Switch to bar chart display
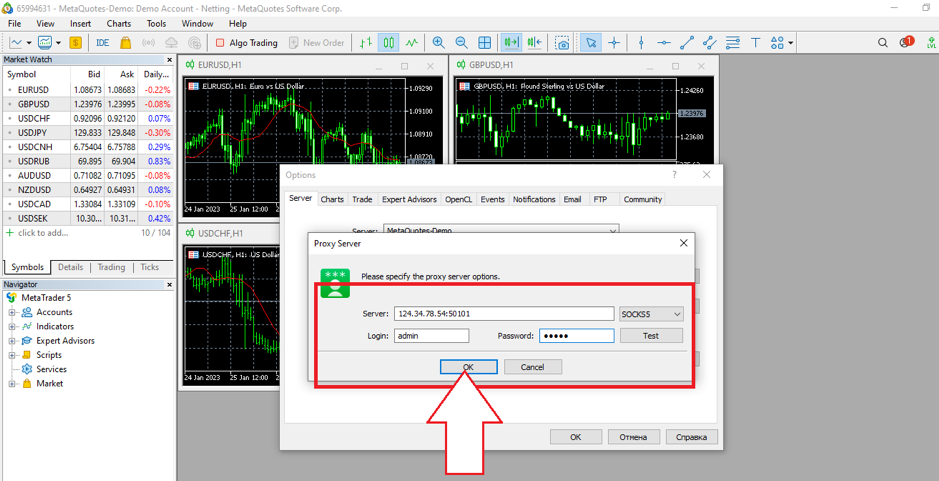 (366, 43)
